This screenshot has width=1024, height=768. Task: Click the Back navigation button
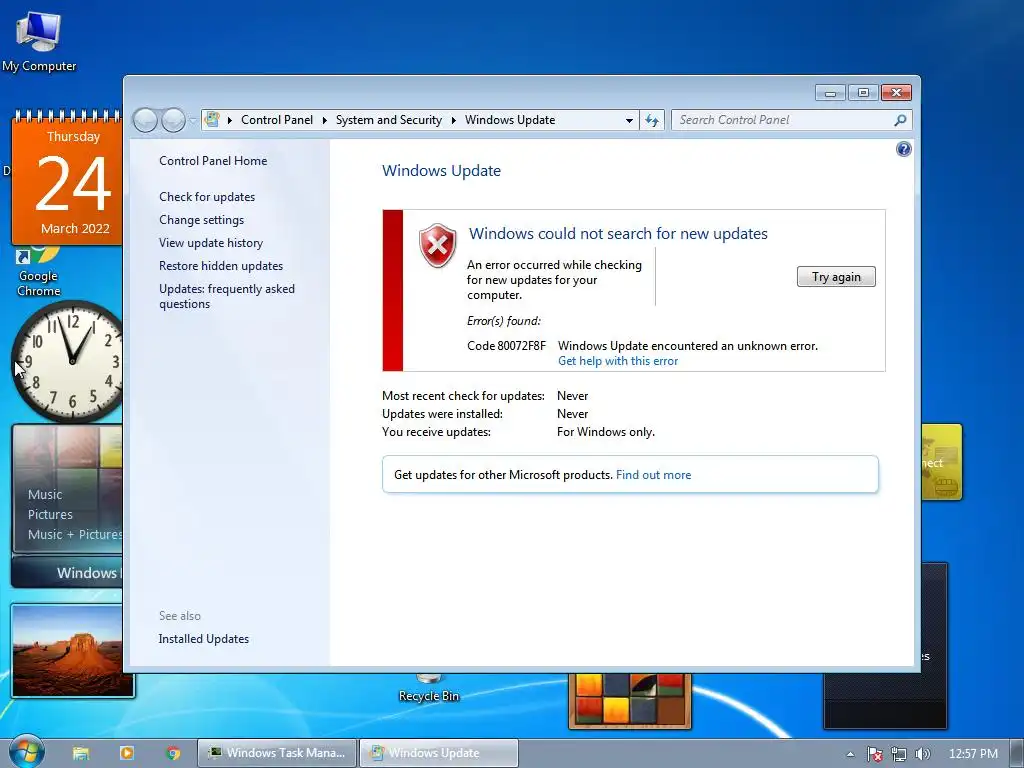point(145,120)
